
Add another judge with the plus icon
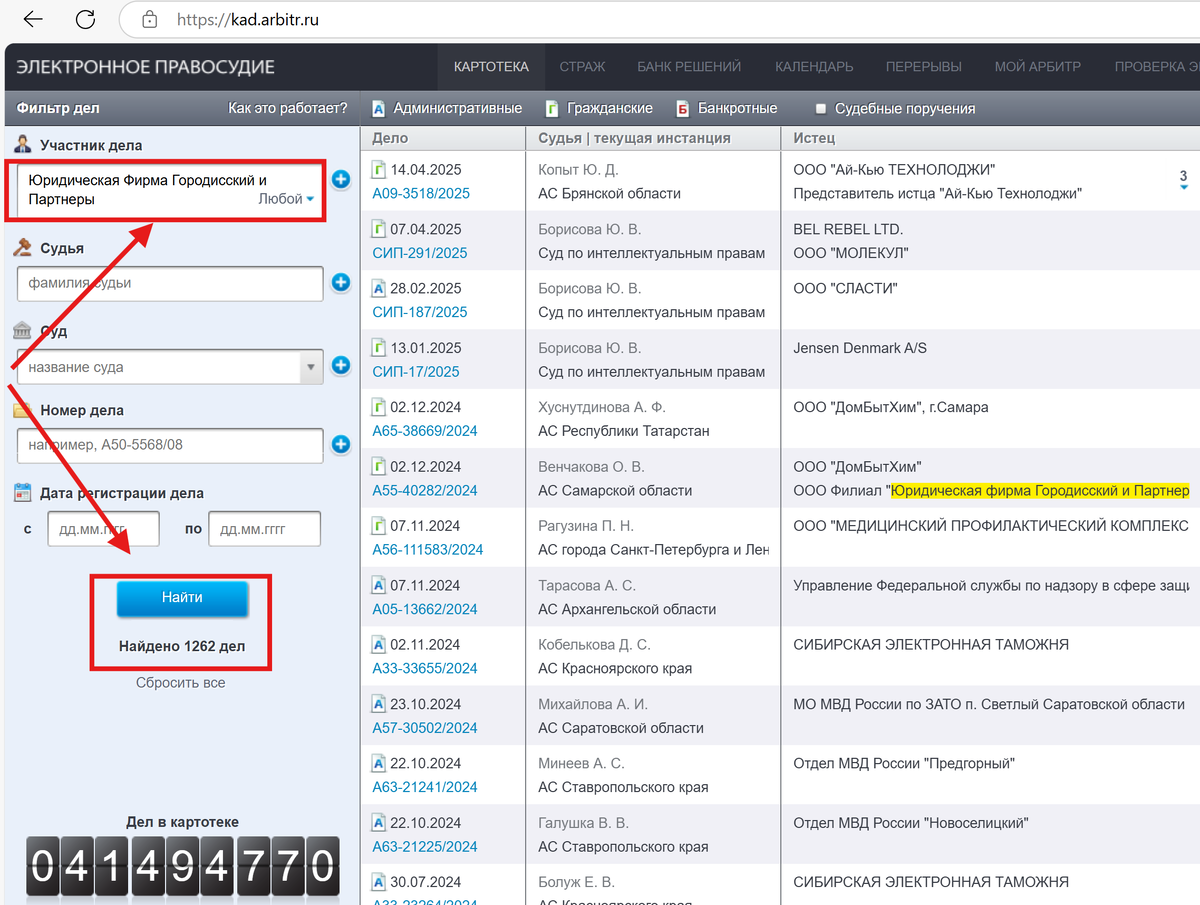[341, 283]
